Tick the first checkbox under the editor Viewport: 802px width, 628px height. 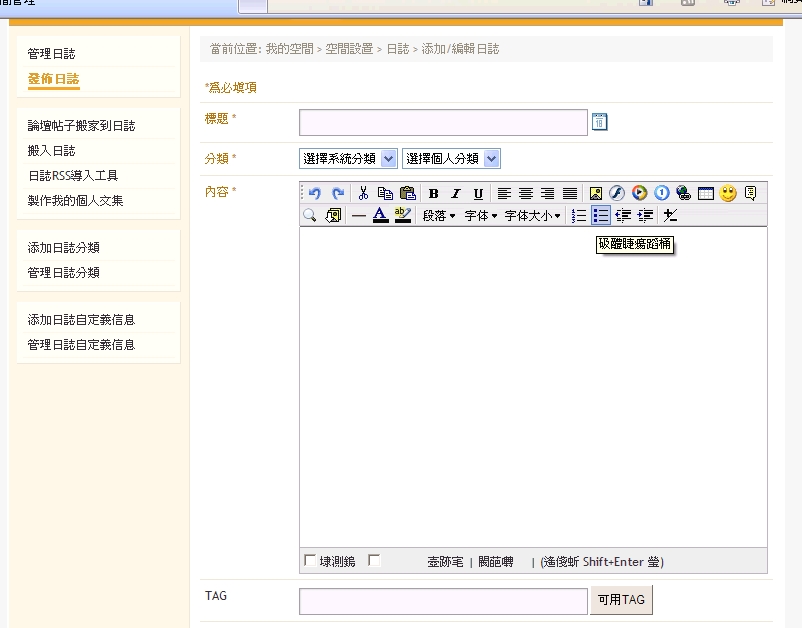pos(310,560)
